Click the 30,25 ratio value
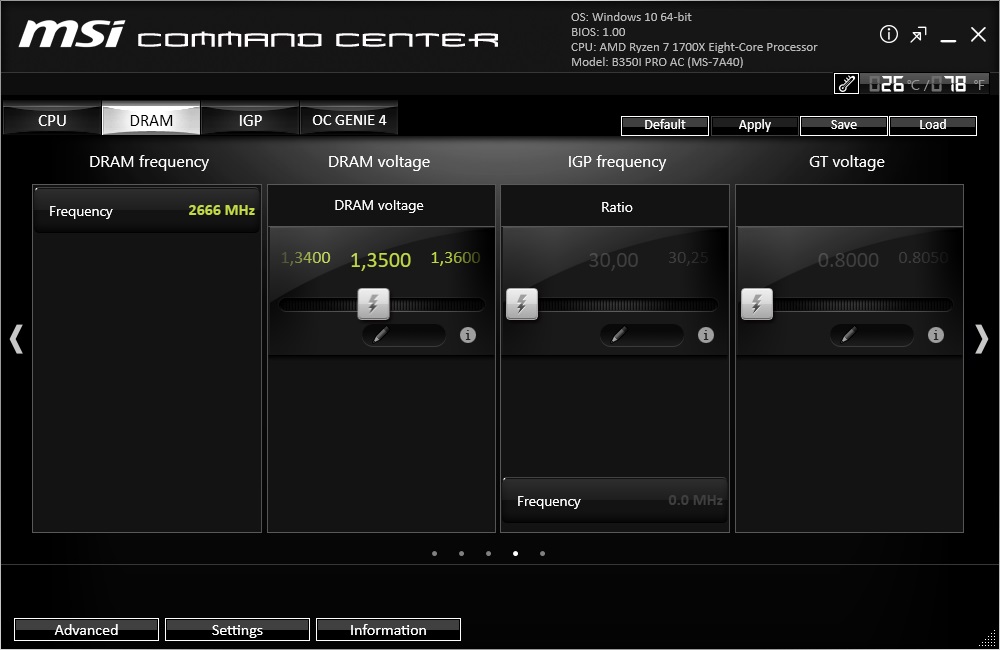 coord(688,258)
